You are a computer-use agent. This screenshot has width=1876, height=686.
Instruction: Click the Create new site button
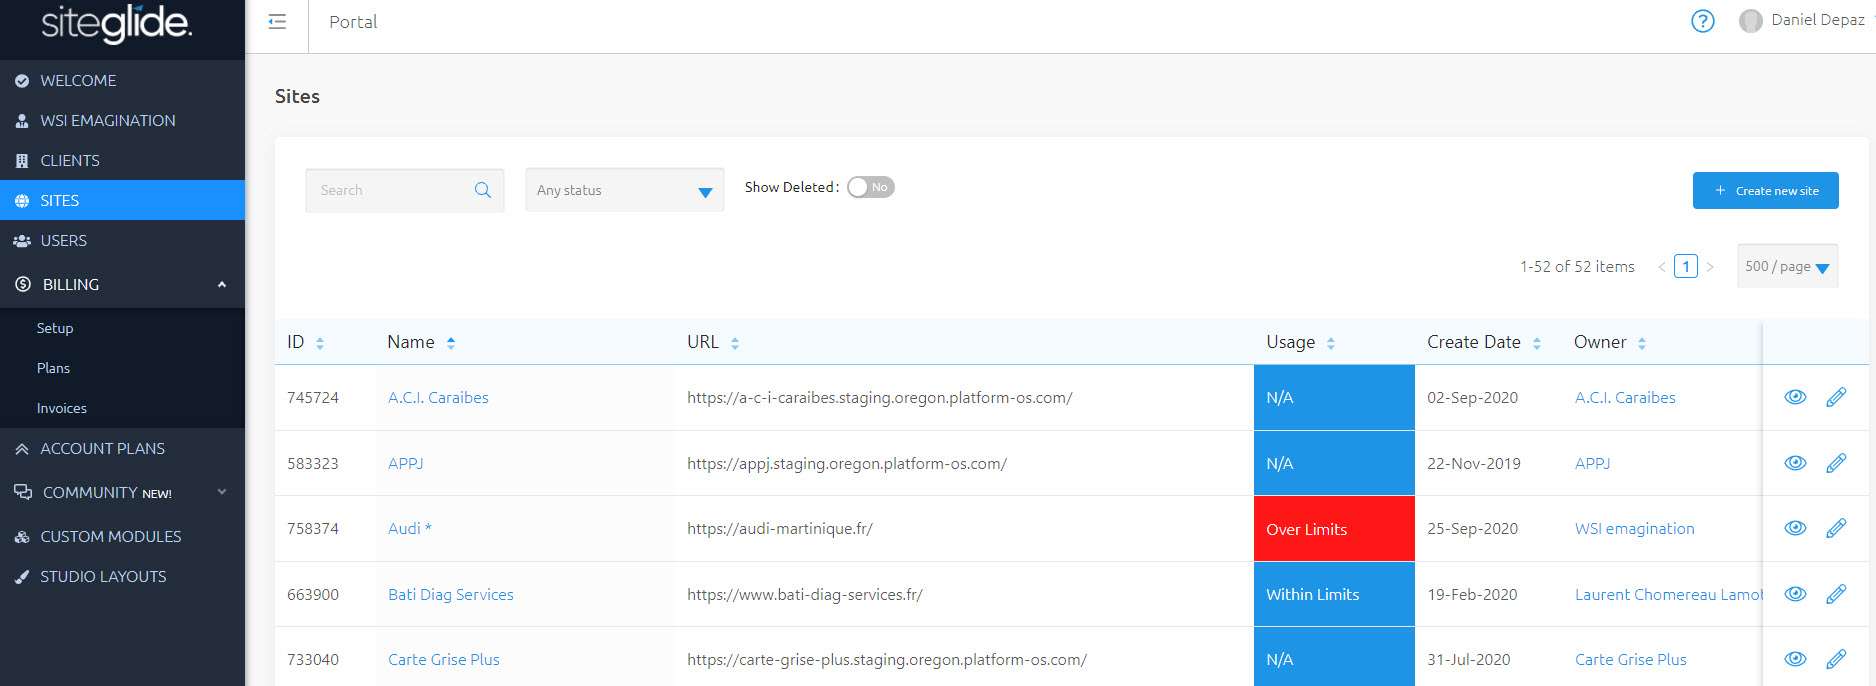(x=1765, y=190)
